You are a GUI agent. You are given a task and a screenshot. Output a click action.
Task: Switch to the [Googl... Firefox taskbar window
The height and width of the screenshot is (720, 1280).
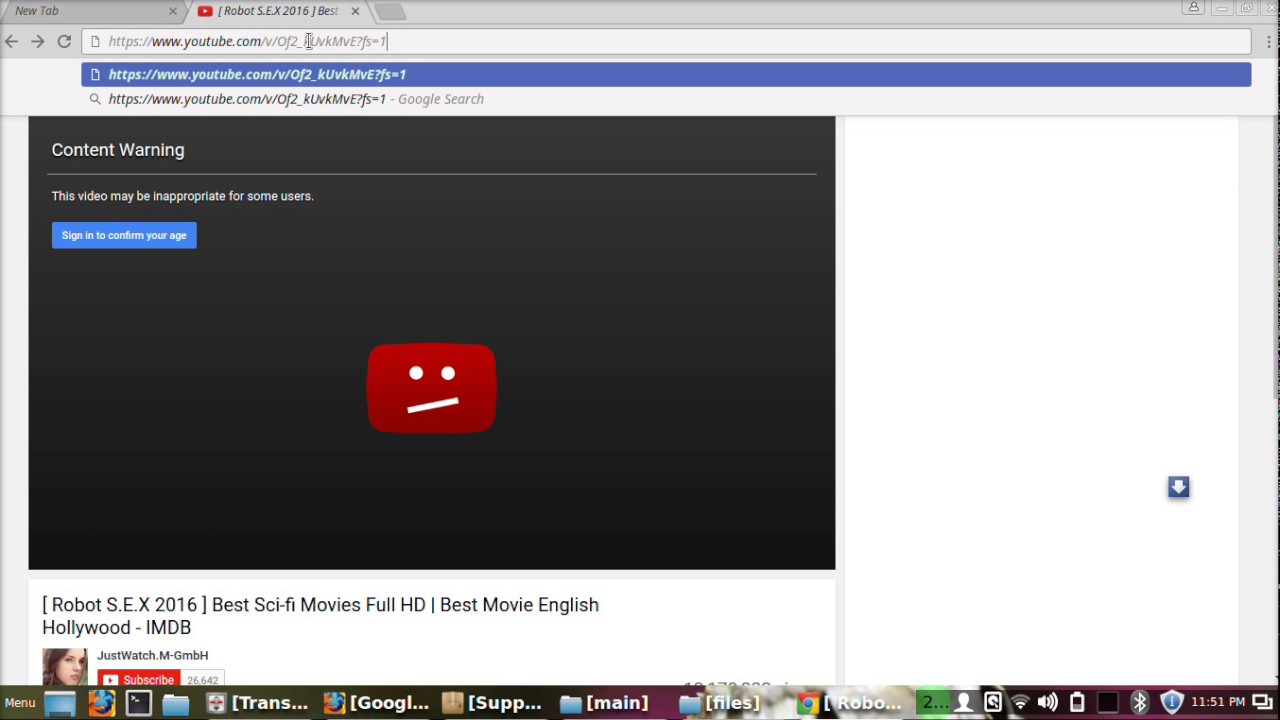coord(376,703)
